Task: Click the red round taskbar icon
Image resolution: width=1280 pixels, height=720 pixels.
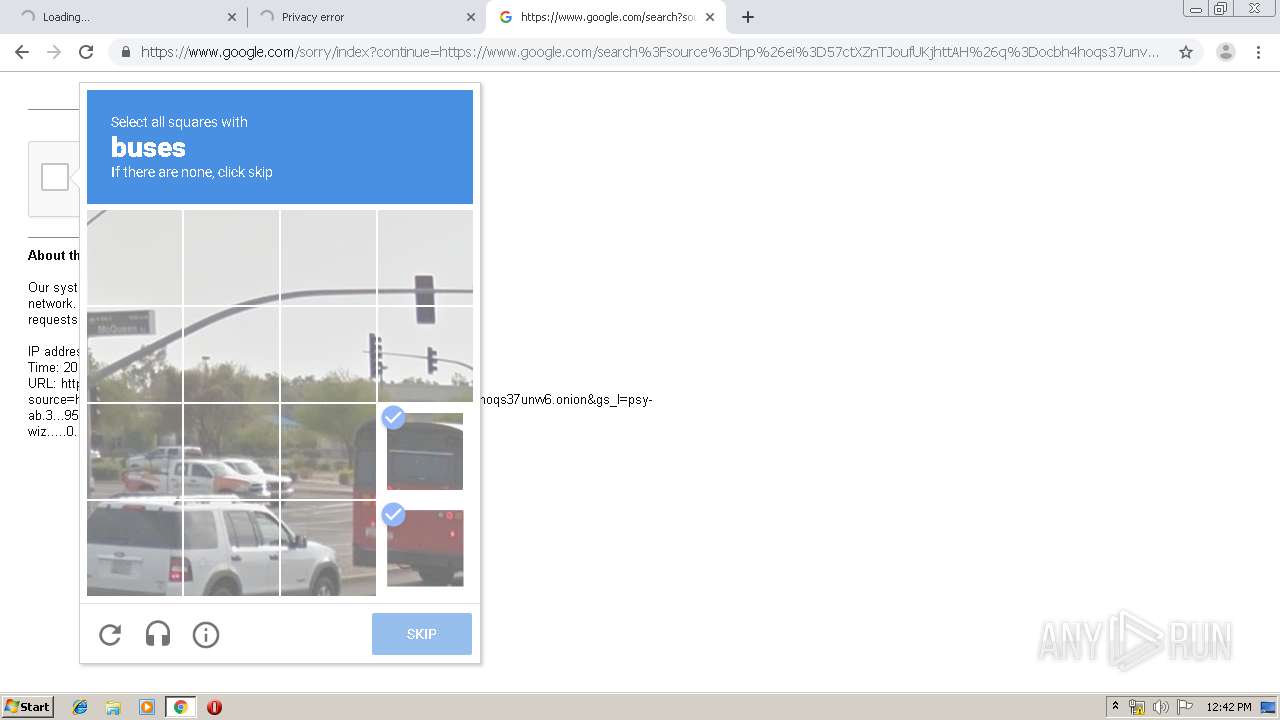Action: pyautogui.click(x=214, y=707)
